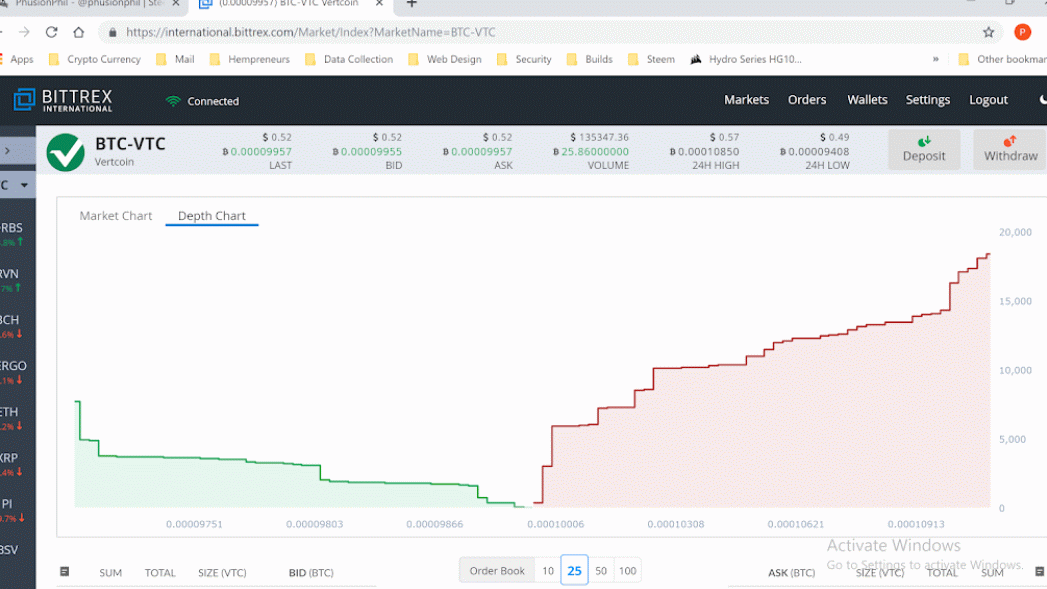
Task: Open the Hydro Series HG10 bookmark
Action: 746,59
